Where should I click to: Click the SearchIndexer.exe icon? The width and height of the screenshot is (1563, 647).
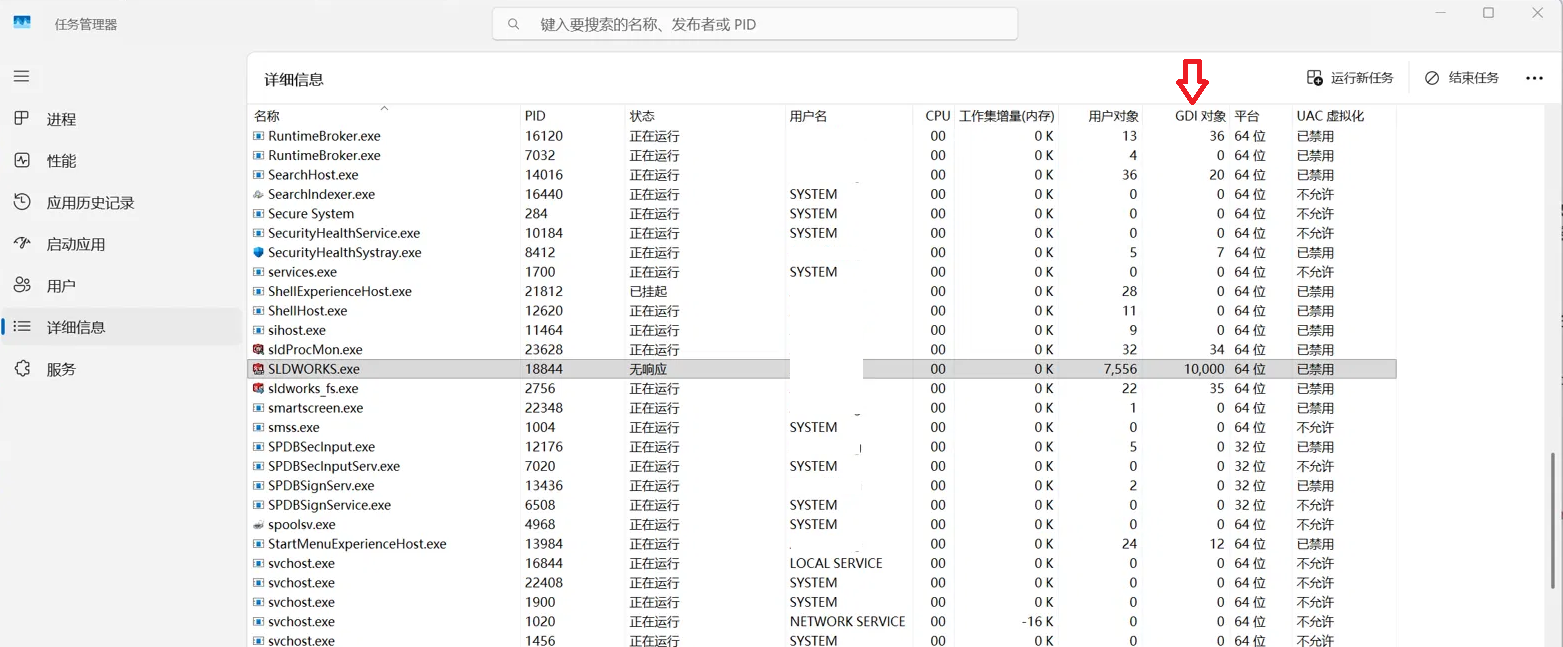258,195
